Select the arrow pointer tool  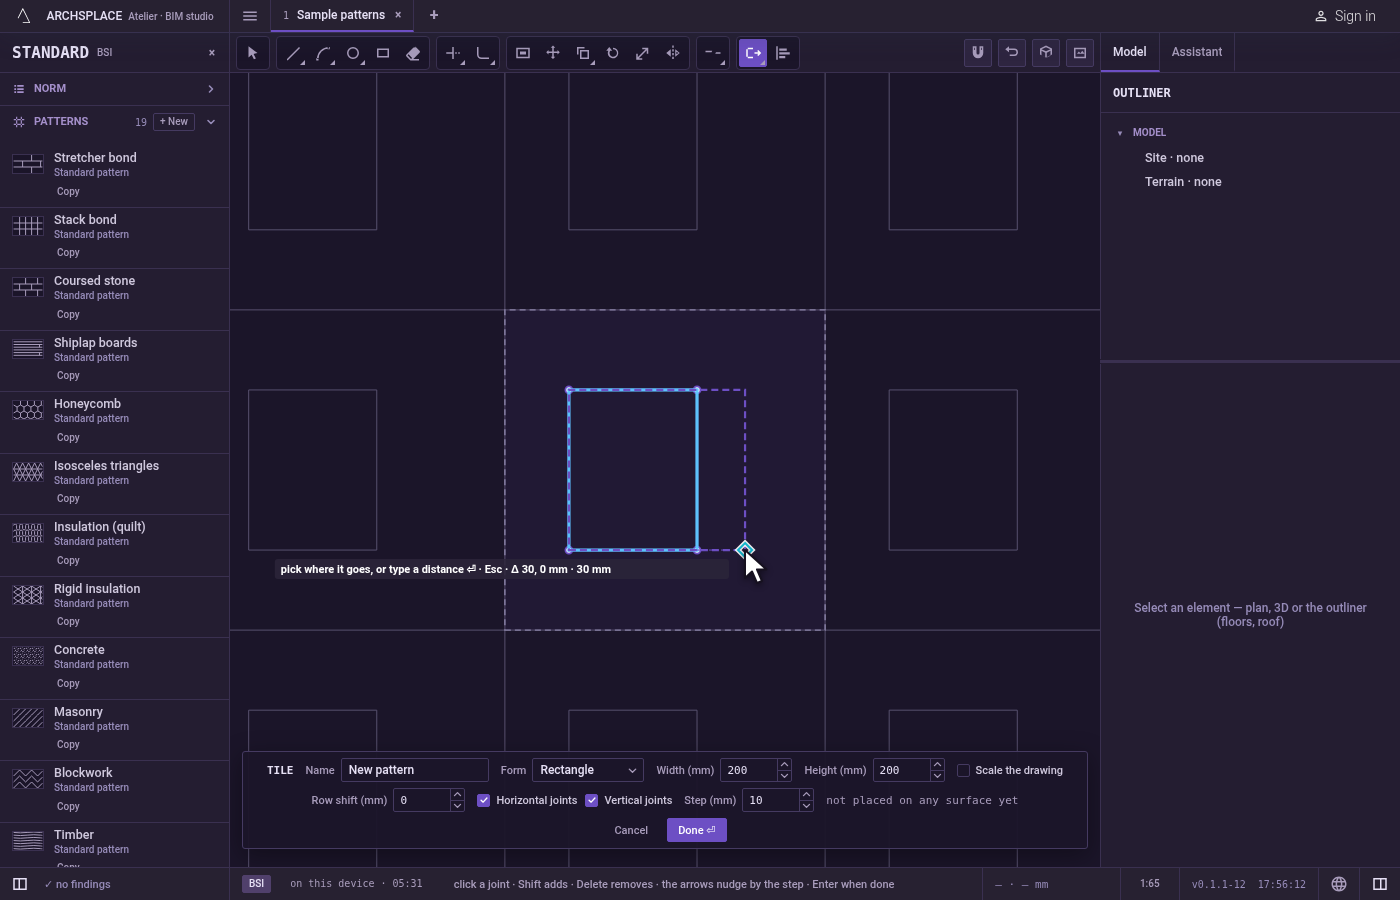tap(252, 53)
